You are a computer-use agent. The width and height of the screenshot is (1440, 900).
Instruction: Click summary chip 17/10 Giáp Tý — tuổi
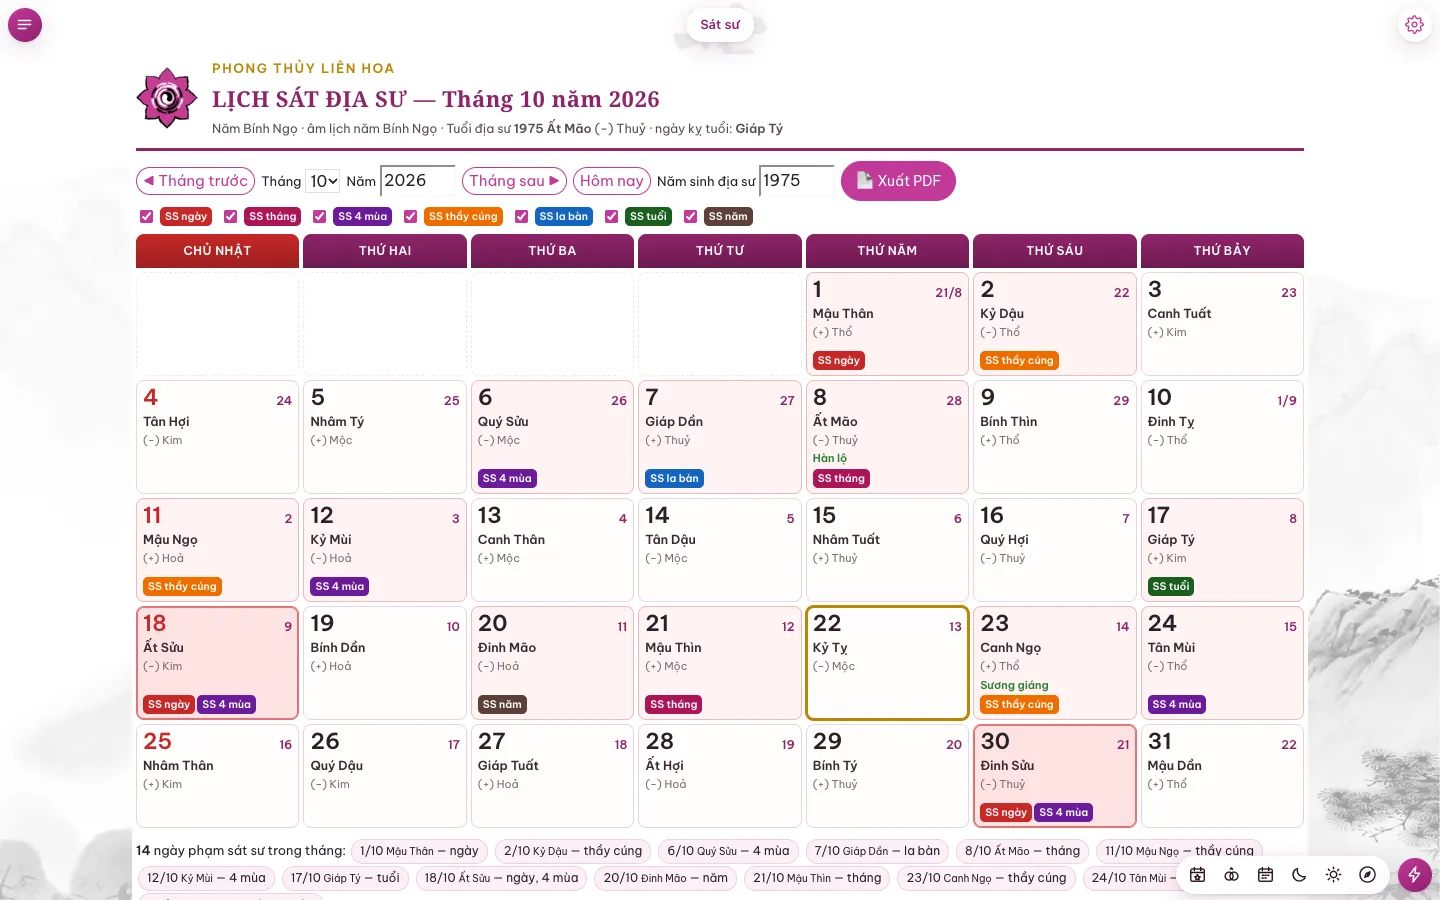(345, 878)
